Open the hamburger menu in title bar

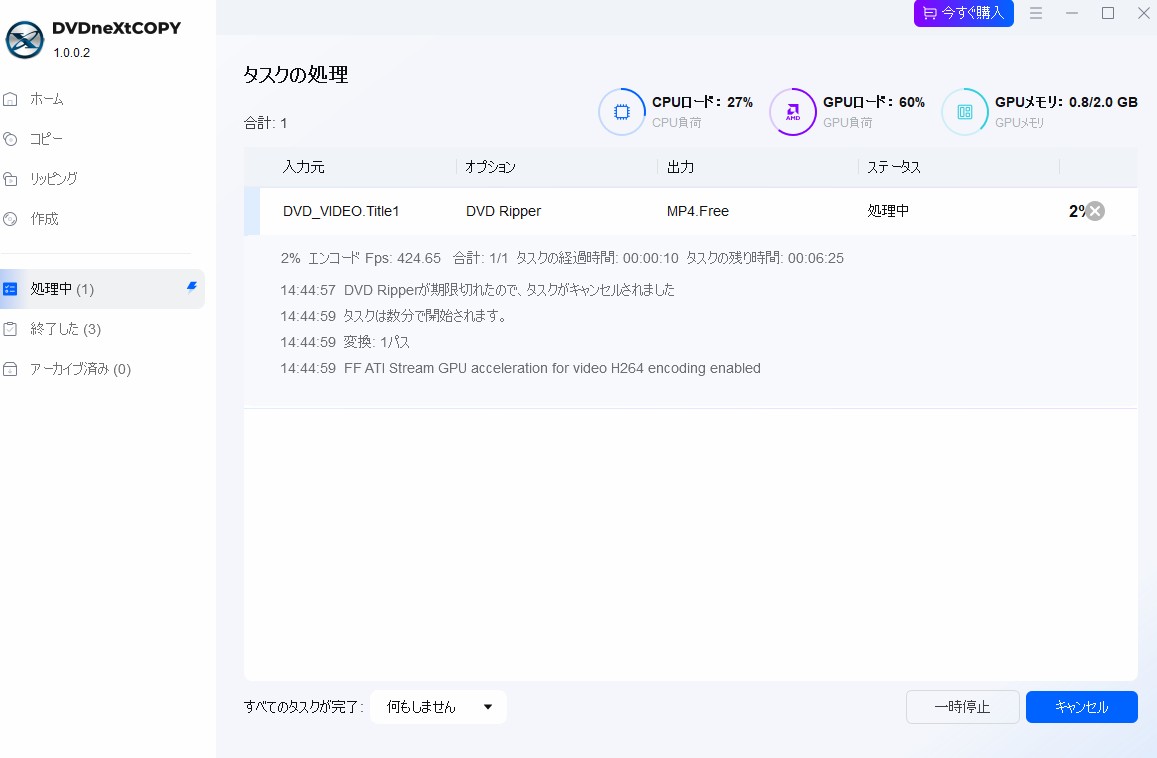(1036, 13)
